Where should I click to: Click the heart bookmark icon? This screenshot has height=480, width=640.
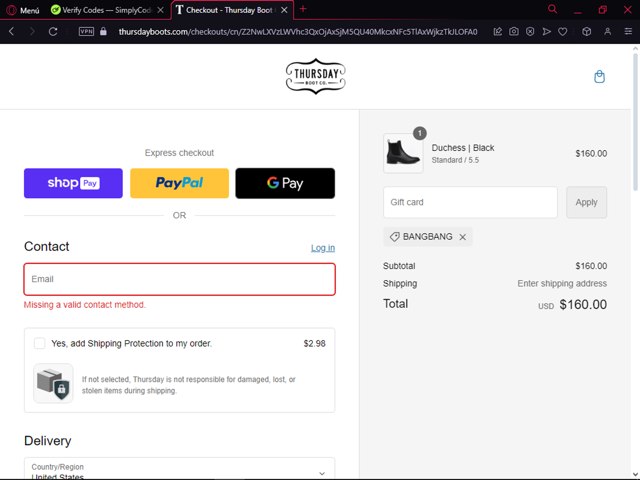562,31
